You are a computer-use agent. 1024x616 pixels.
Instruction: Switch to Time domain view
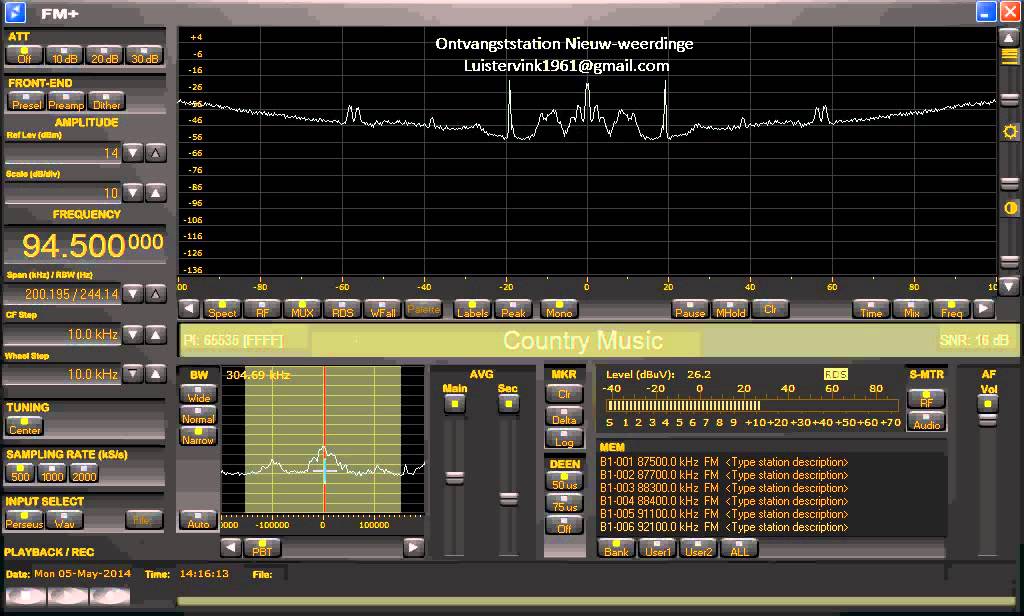pos(871,309)
